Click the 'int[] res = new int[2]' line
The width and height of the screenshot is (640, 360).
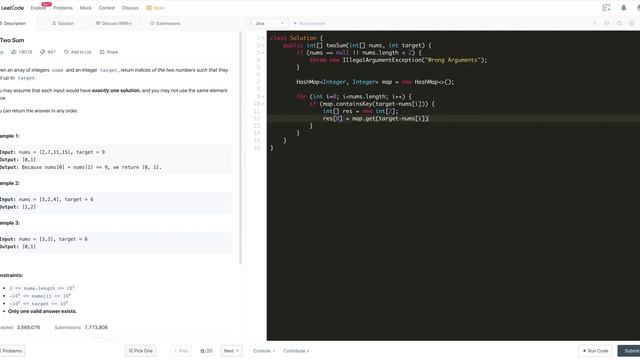click(360, 111)
